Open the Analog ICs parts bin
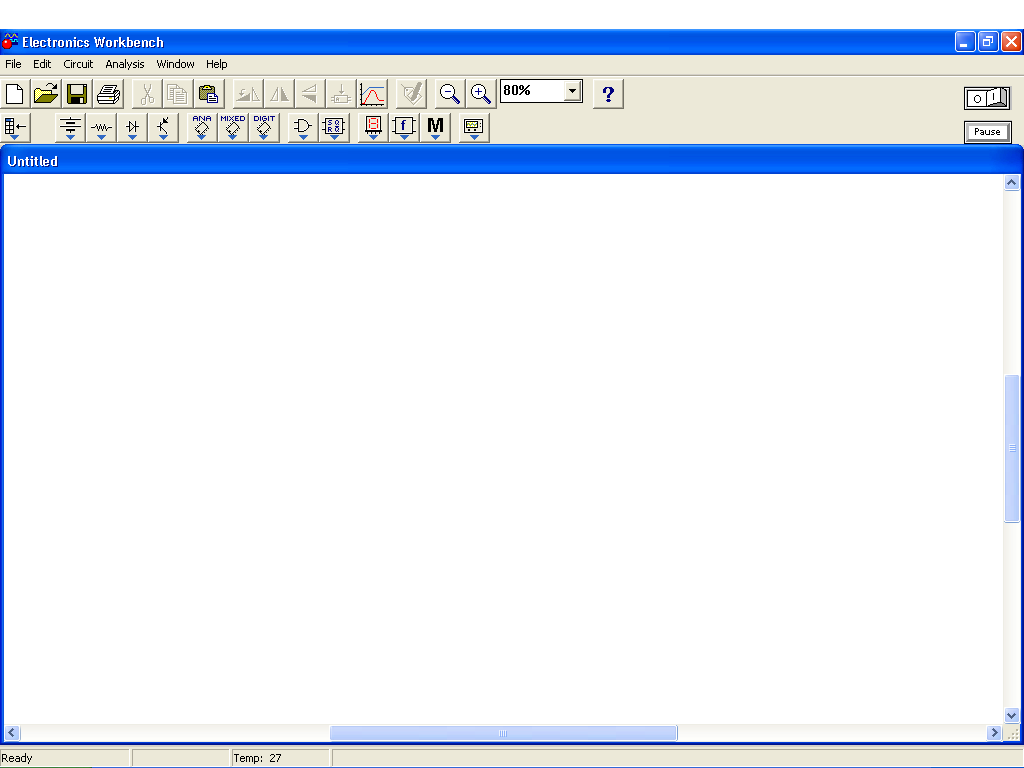Screen dimensions: 1024x768 click(x=202, y=127)
